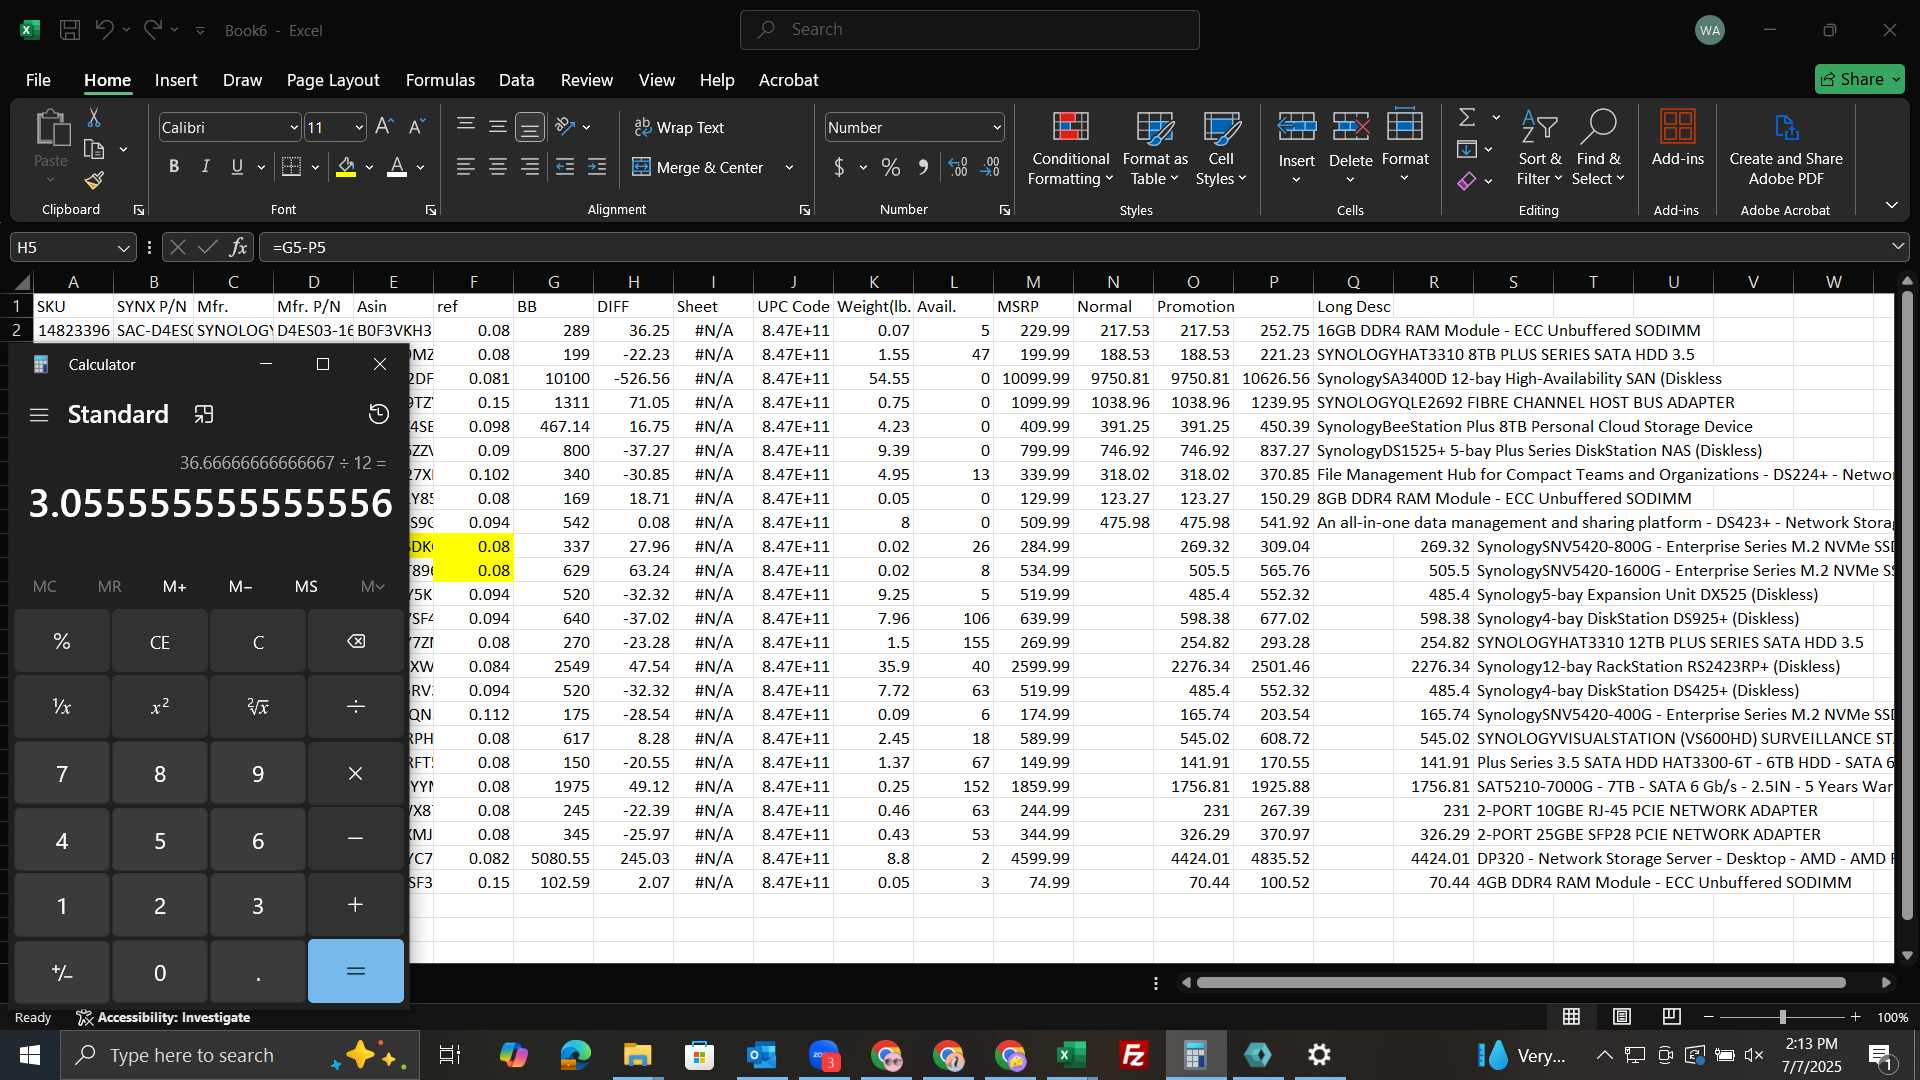Click the Save icon in title bar
This screenshot has height=1080, width=1920.
(70, 30)
